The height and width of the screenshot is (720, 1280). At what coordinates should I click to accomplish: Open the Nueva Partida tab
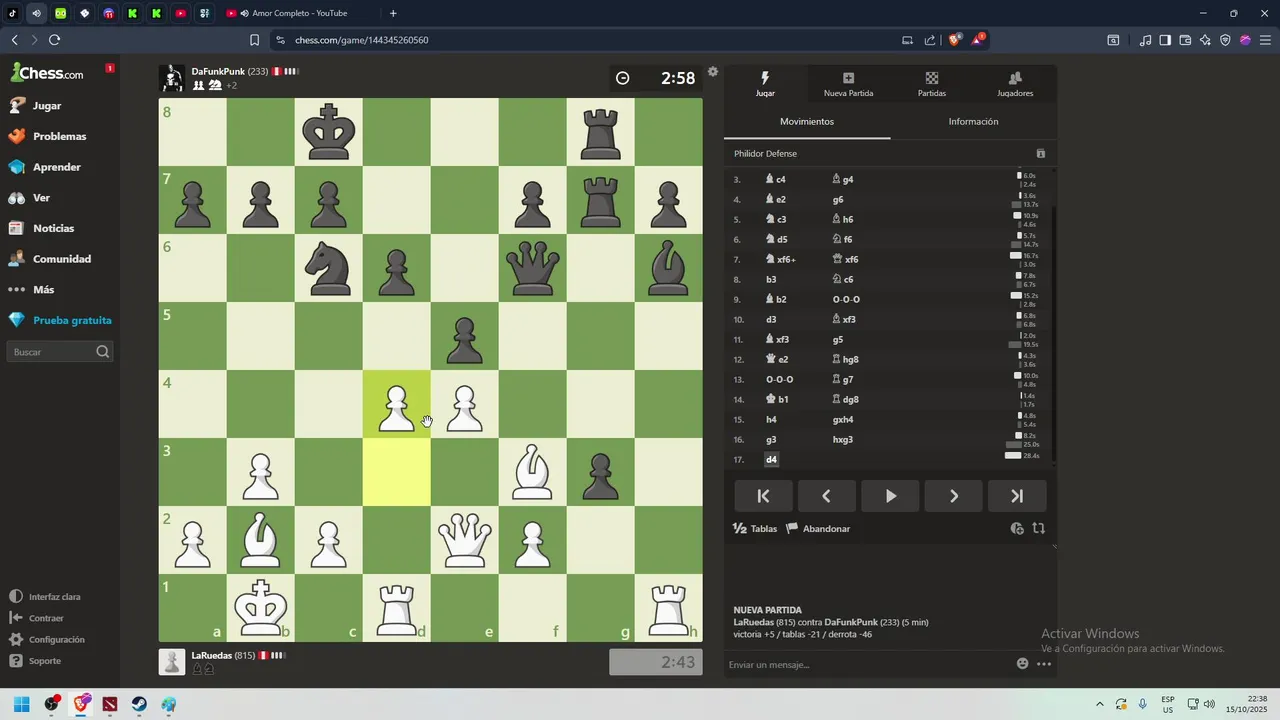click(848, 83)
